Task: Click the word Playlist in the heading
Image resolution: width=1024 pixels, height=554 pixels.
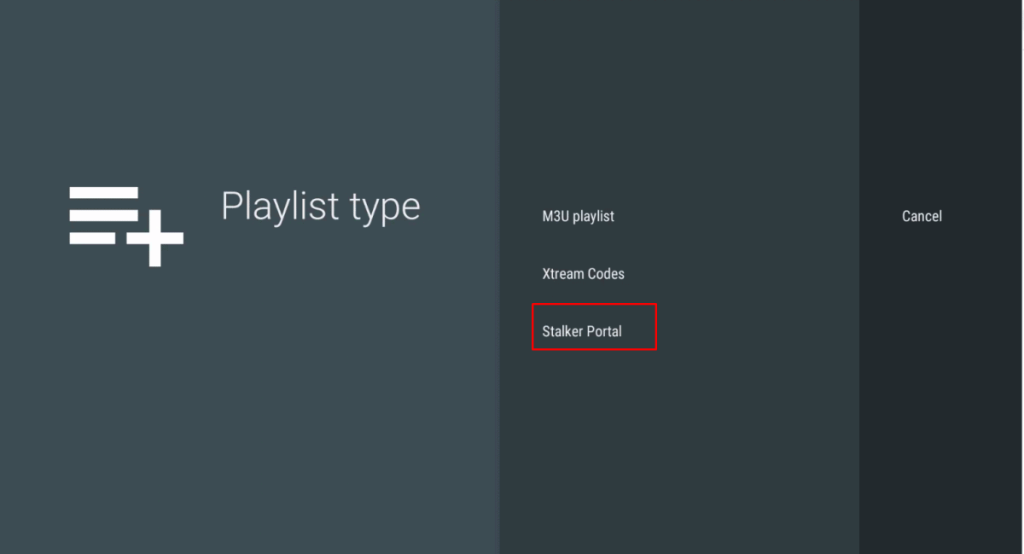Action: (x=281, y=206)
